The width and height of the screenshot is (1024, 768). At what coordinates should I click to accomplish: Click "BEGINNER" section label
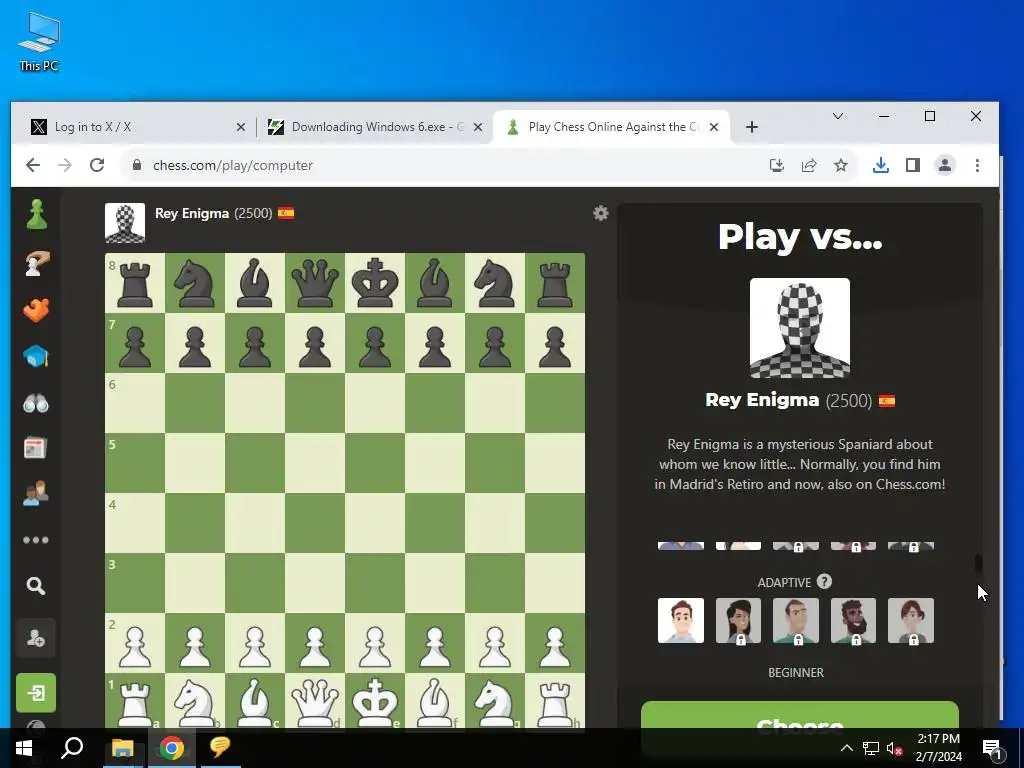[795, 672]
